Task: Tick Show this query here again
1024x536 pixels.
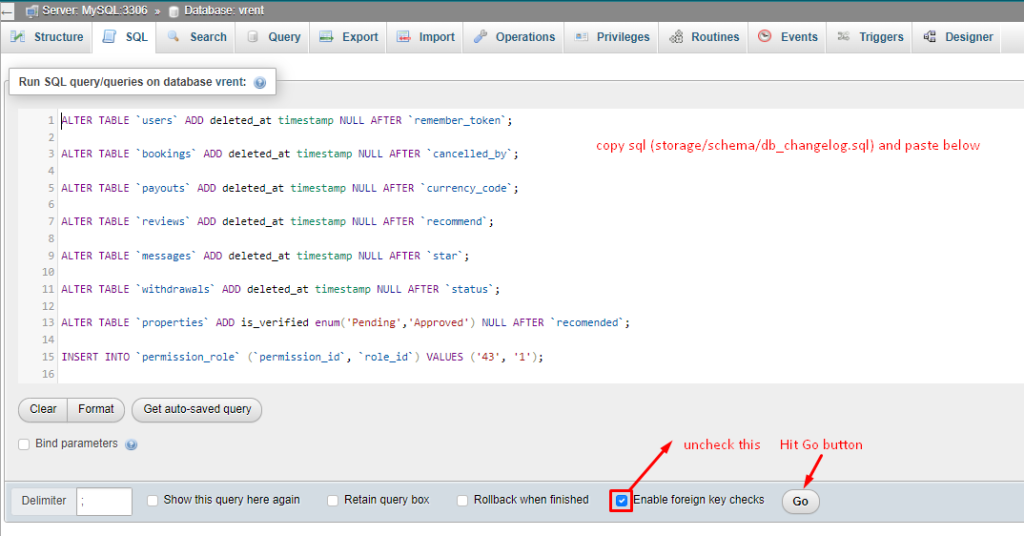Action: 153,500
